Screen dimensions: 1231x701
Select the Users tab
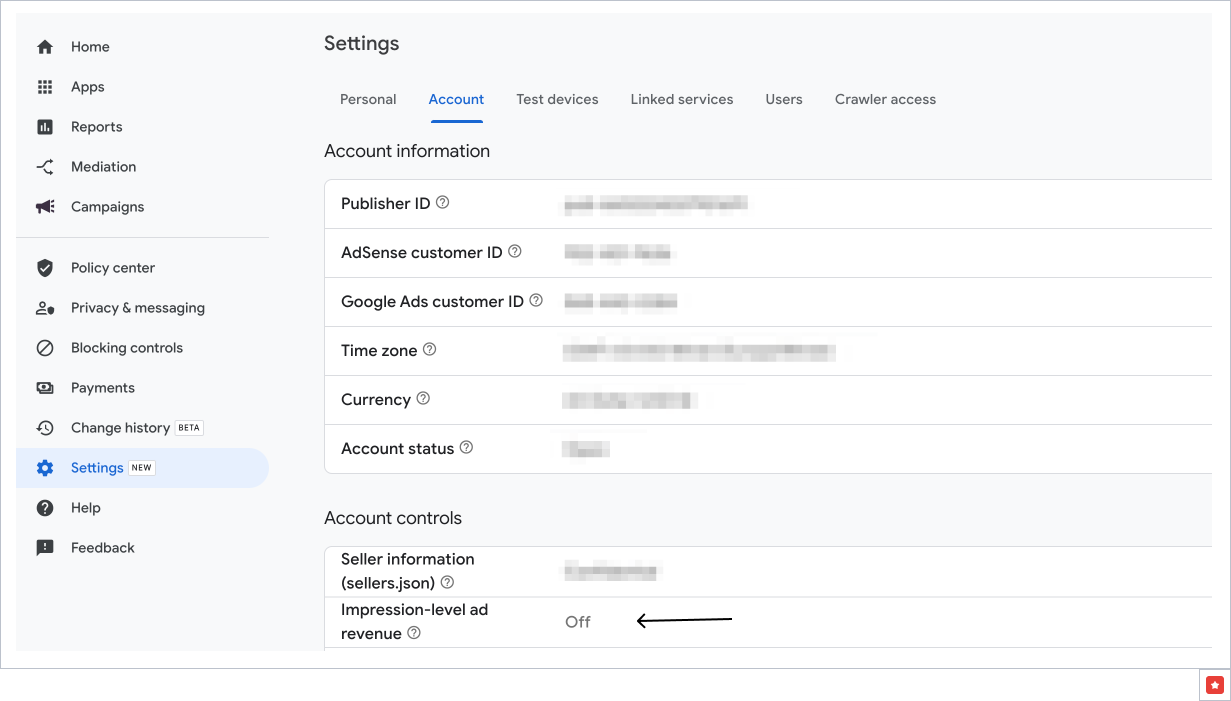point(784,99)
